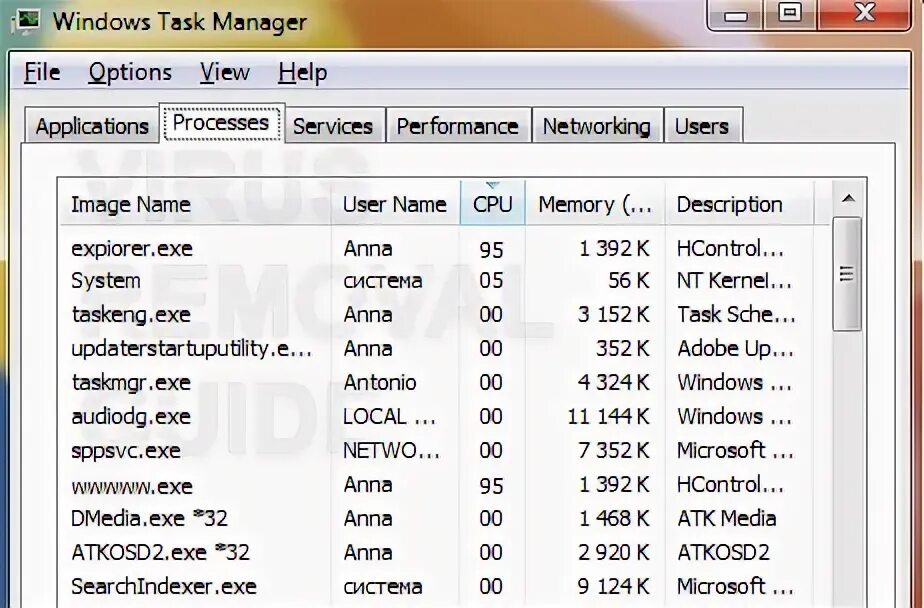
Task: Go to the Networking tab
Action: 597,125
